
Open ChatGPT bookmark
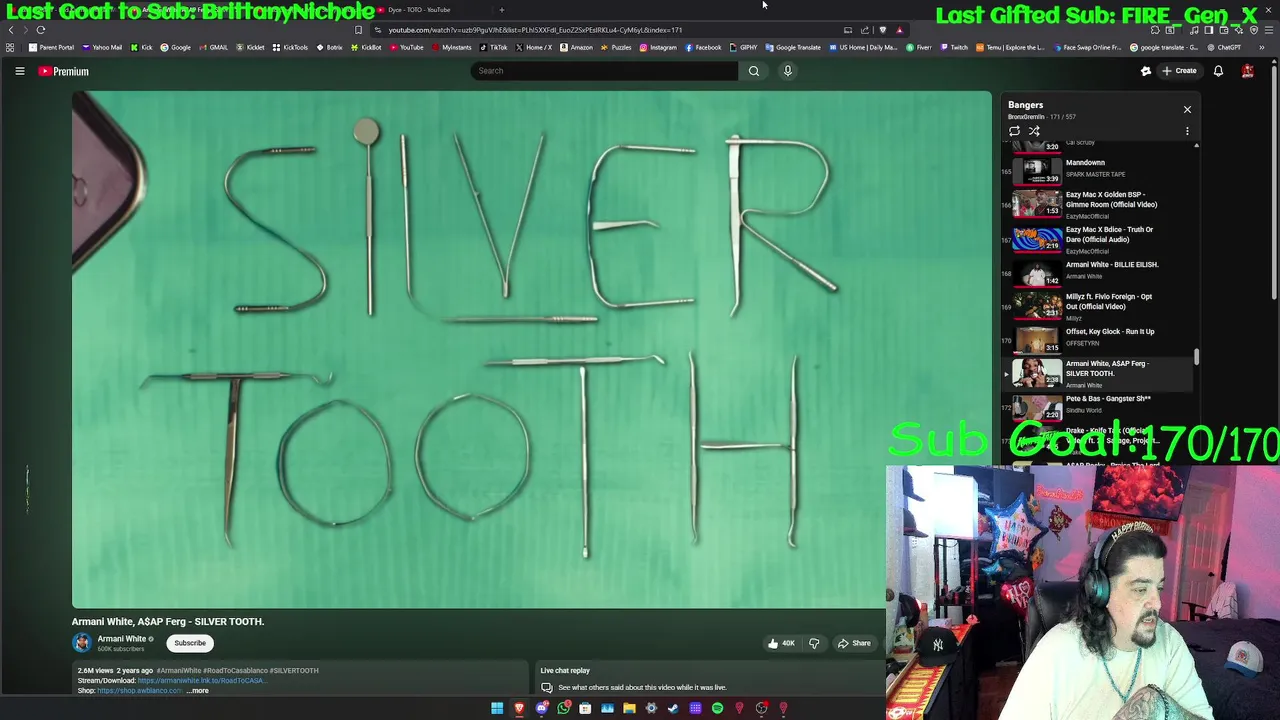pyautogui.click(x=1223, y=47)
